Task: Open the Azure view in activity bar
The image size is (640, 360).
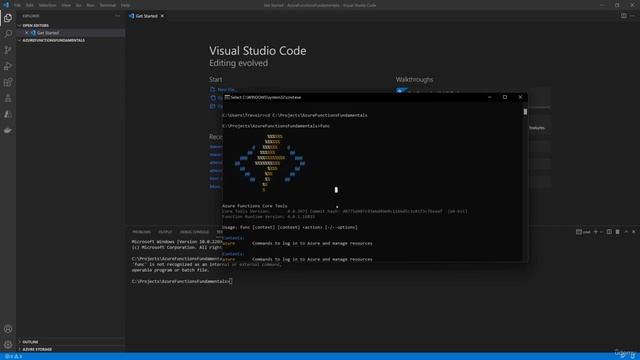Action: 8,114
